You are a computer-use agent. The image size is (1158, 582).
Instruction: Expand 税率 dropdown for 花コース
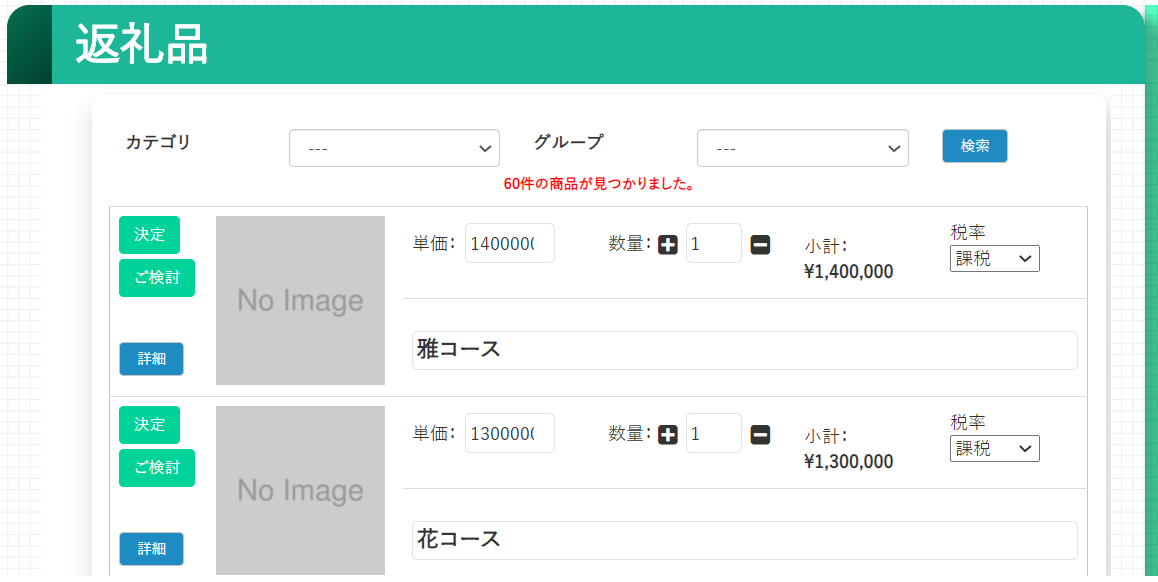(x=994, y=449)
